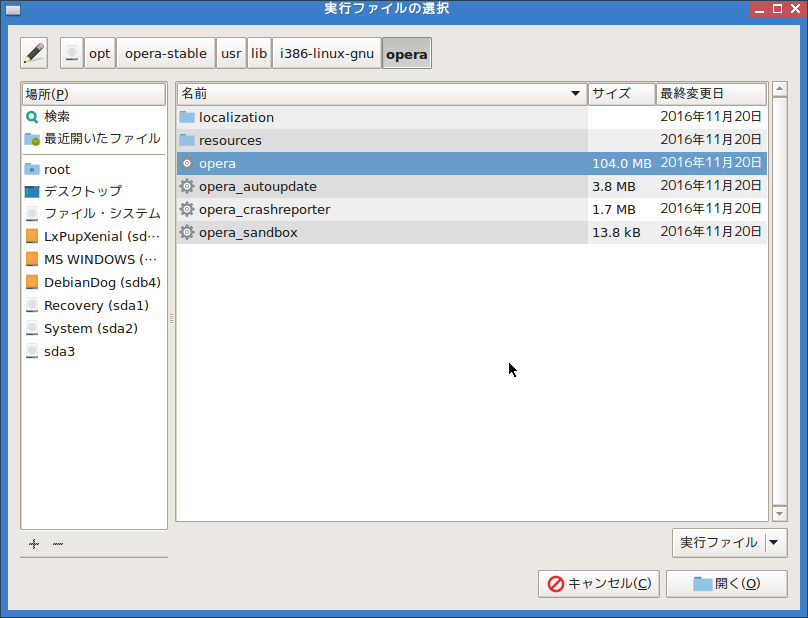Click the orange LxPupXenial drive icon
This screenshot has height=618, width=808.
[32, 236]
